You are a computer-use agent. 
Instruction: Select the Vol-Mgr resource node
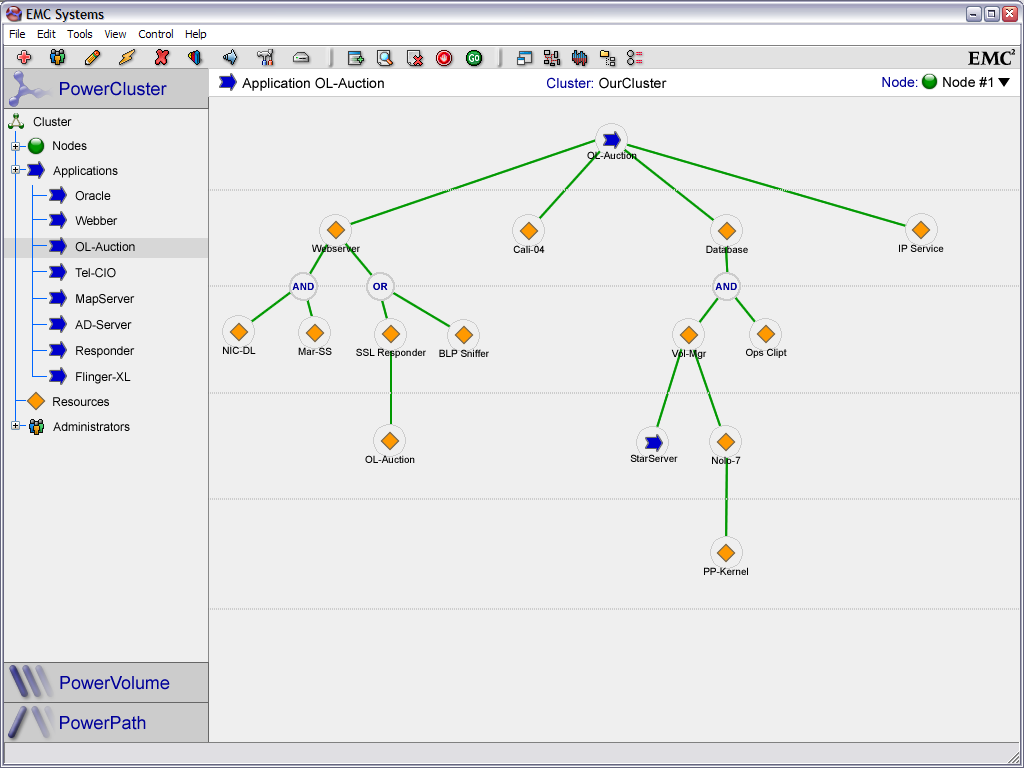tap(688, 335)
